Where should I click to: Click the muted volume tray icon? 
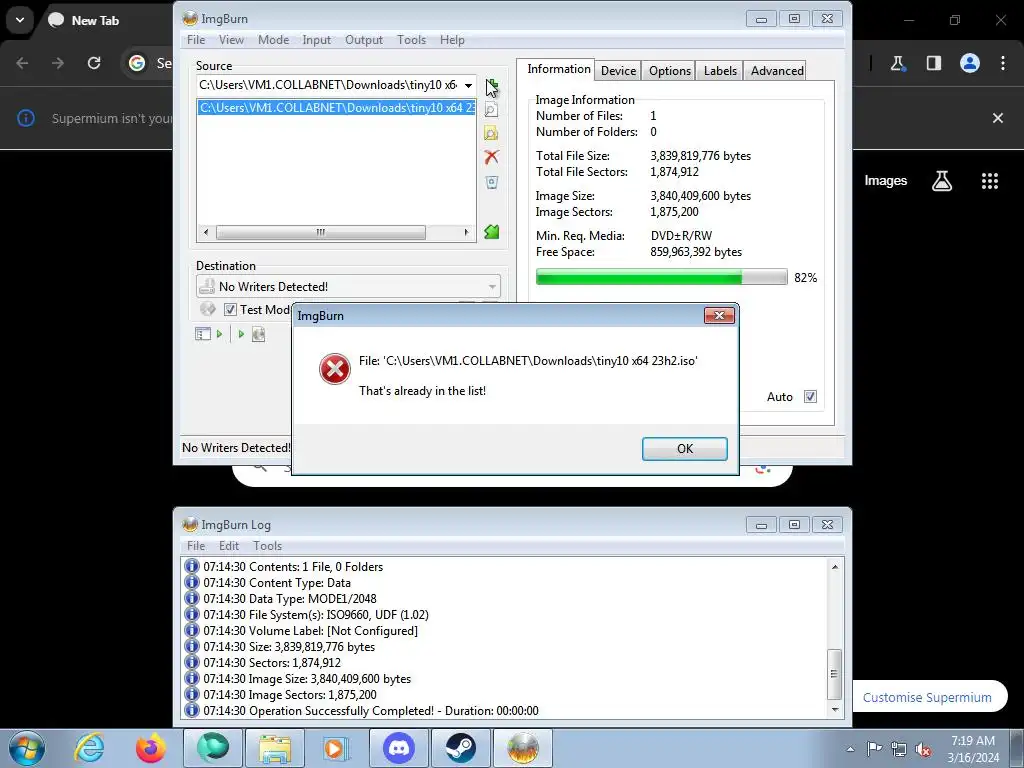click(923, 749)
